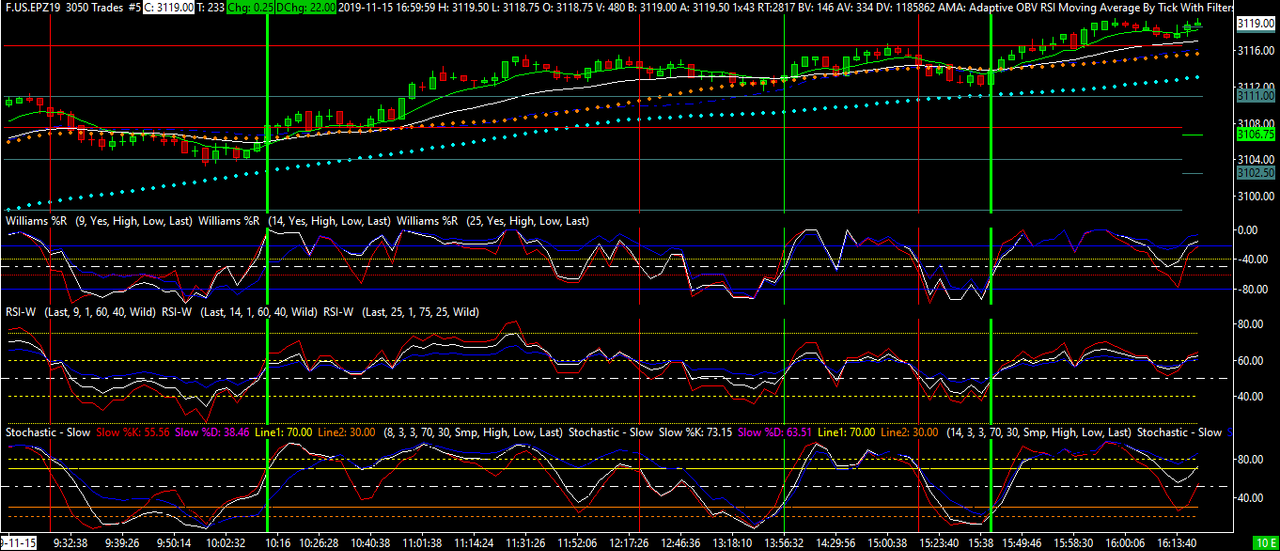
Task: Click the 'L: 3118.75' low value
Action: (518, 7)
